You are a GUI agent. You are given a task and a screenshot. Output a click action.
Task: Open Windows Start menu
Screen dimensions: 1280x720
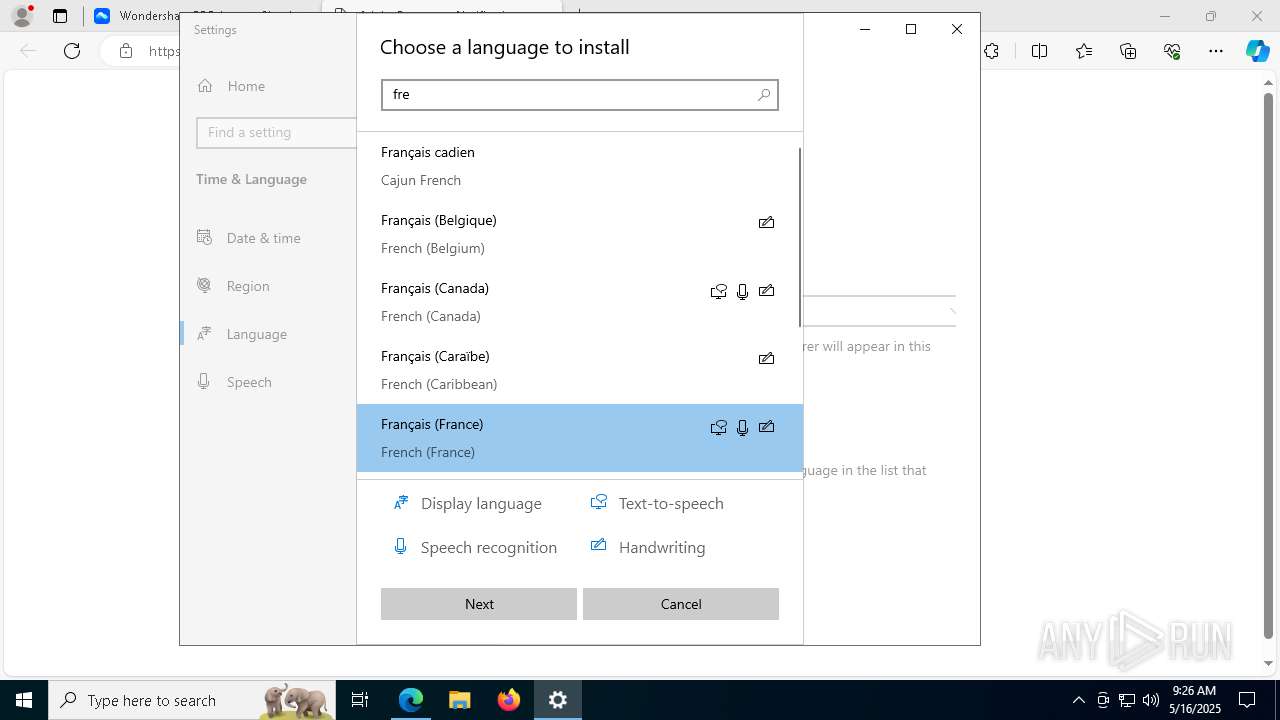pyautogui.click(x=24, y=700)
